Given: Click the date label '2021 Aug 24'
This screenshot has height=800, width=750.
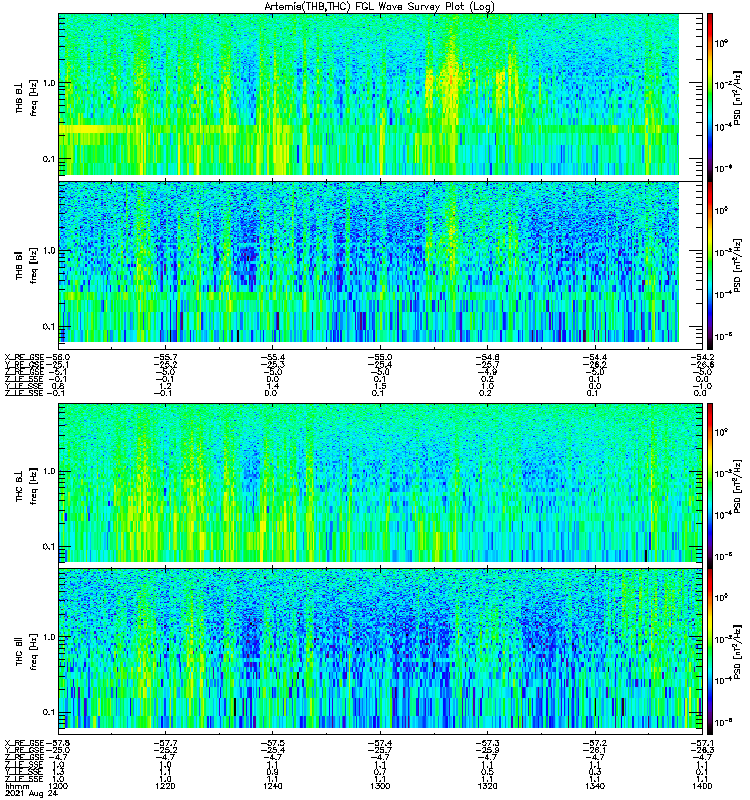Looking at the screenshot, I should pyautogui.click(x=31, y=794).
